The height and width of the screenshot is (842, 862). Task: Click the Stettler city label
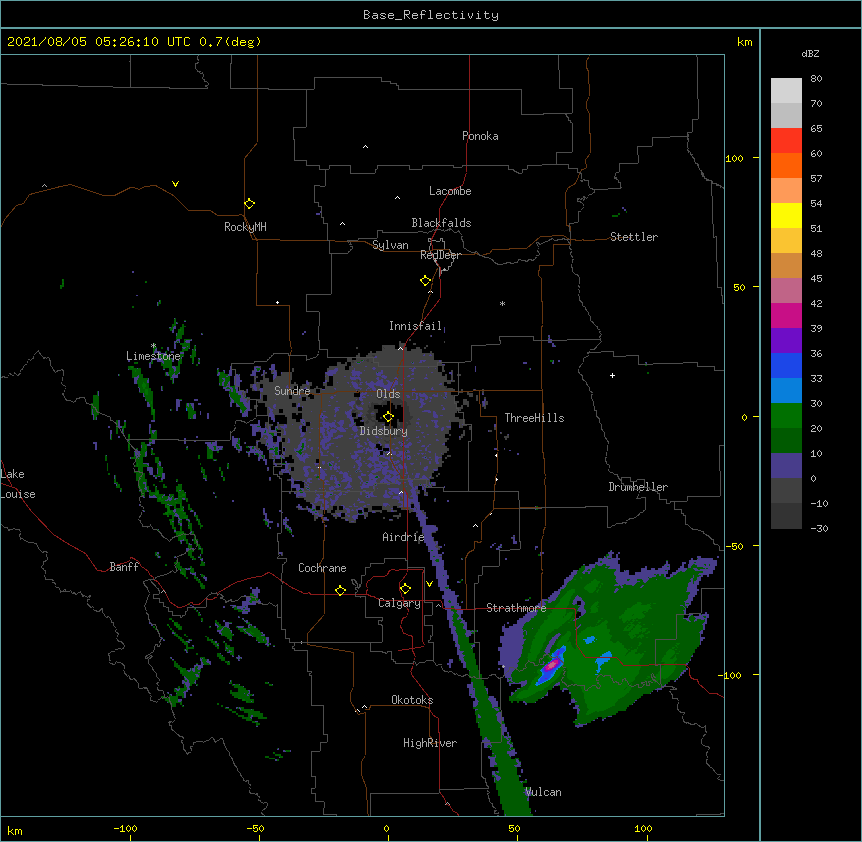pos(634,237)
